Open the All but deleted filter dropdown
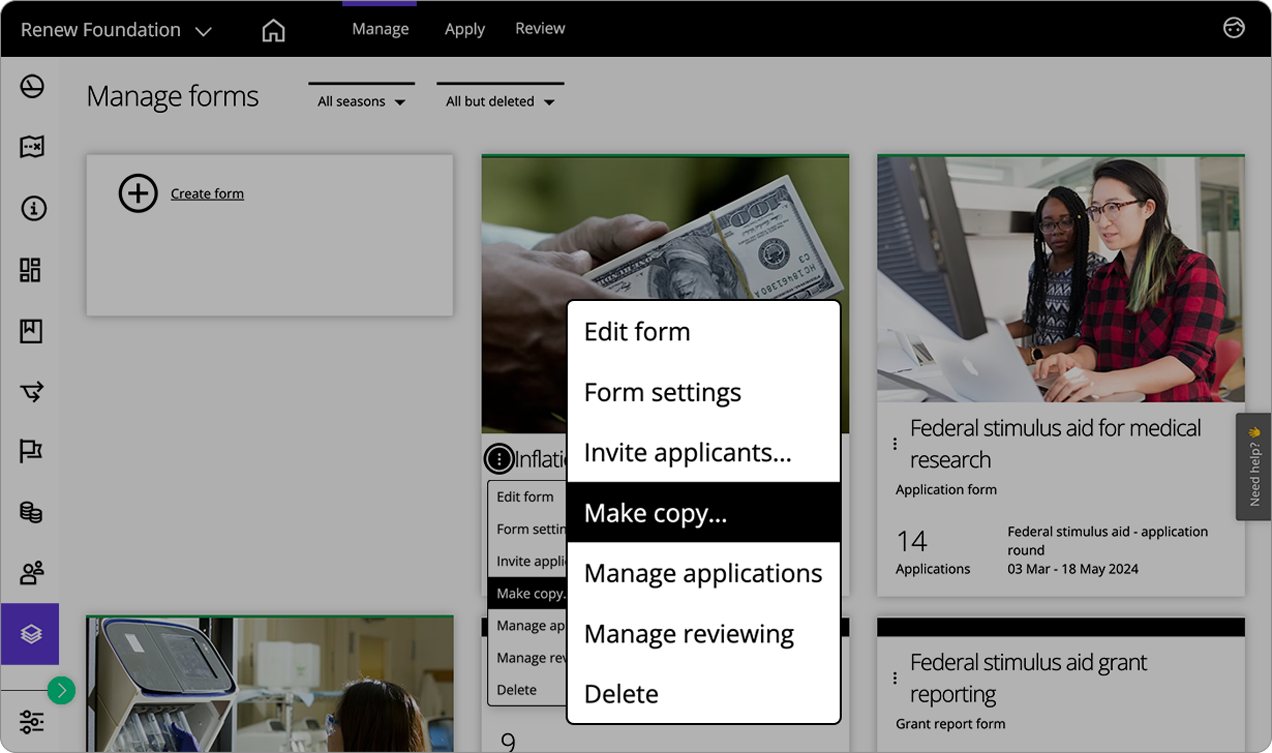This screenshot has height=753, width=1272. pos(499,100)
